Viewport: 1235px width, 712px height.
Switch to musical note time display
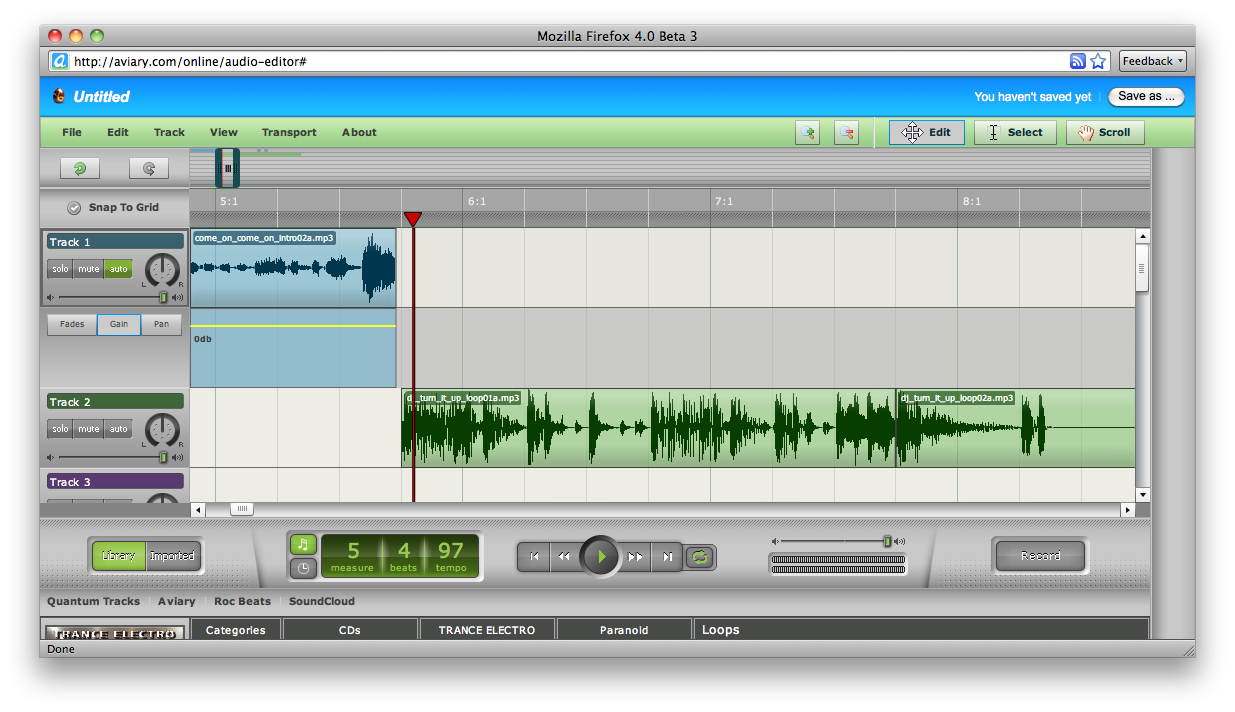pos(304,545)
